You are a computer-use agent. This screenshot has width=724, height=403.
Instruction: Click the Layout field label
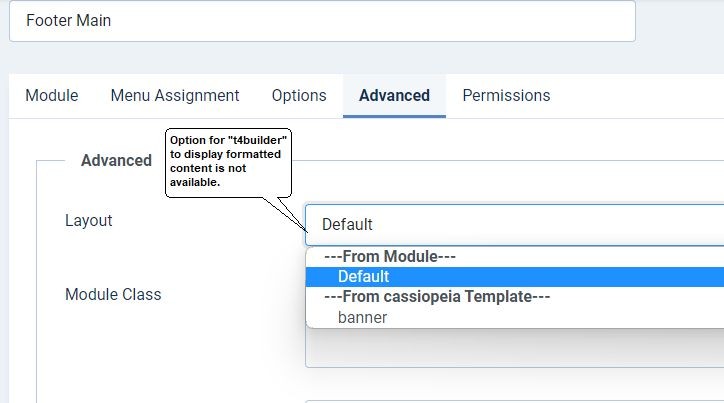tap(89, 220)
